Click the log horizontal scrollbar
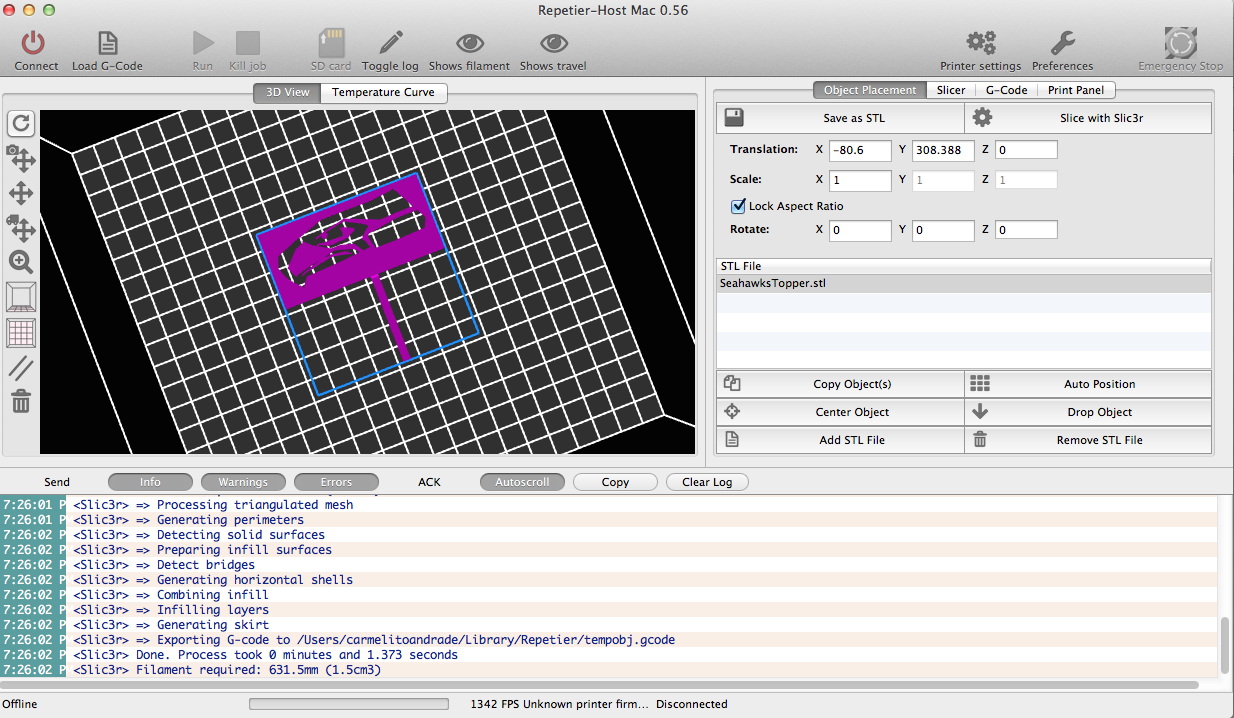This screenshot has height=718, width=1234. (599, 685)
